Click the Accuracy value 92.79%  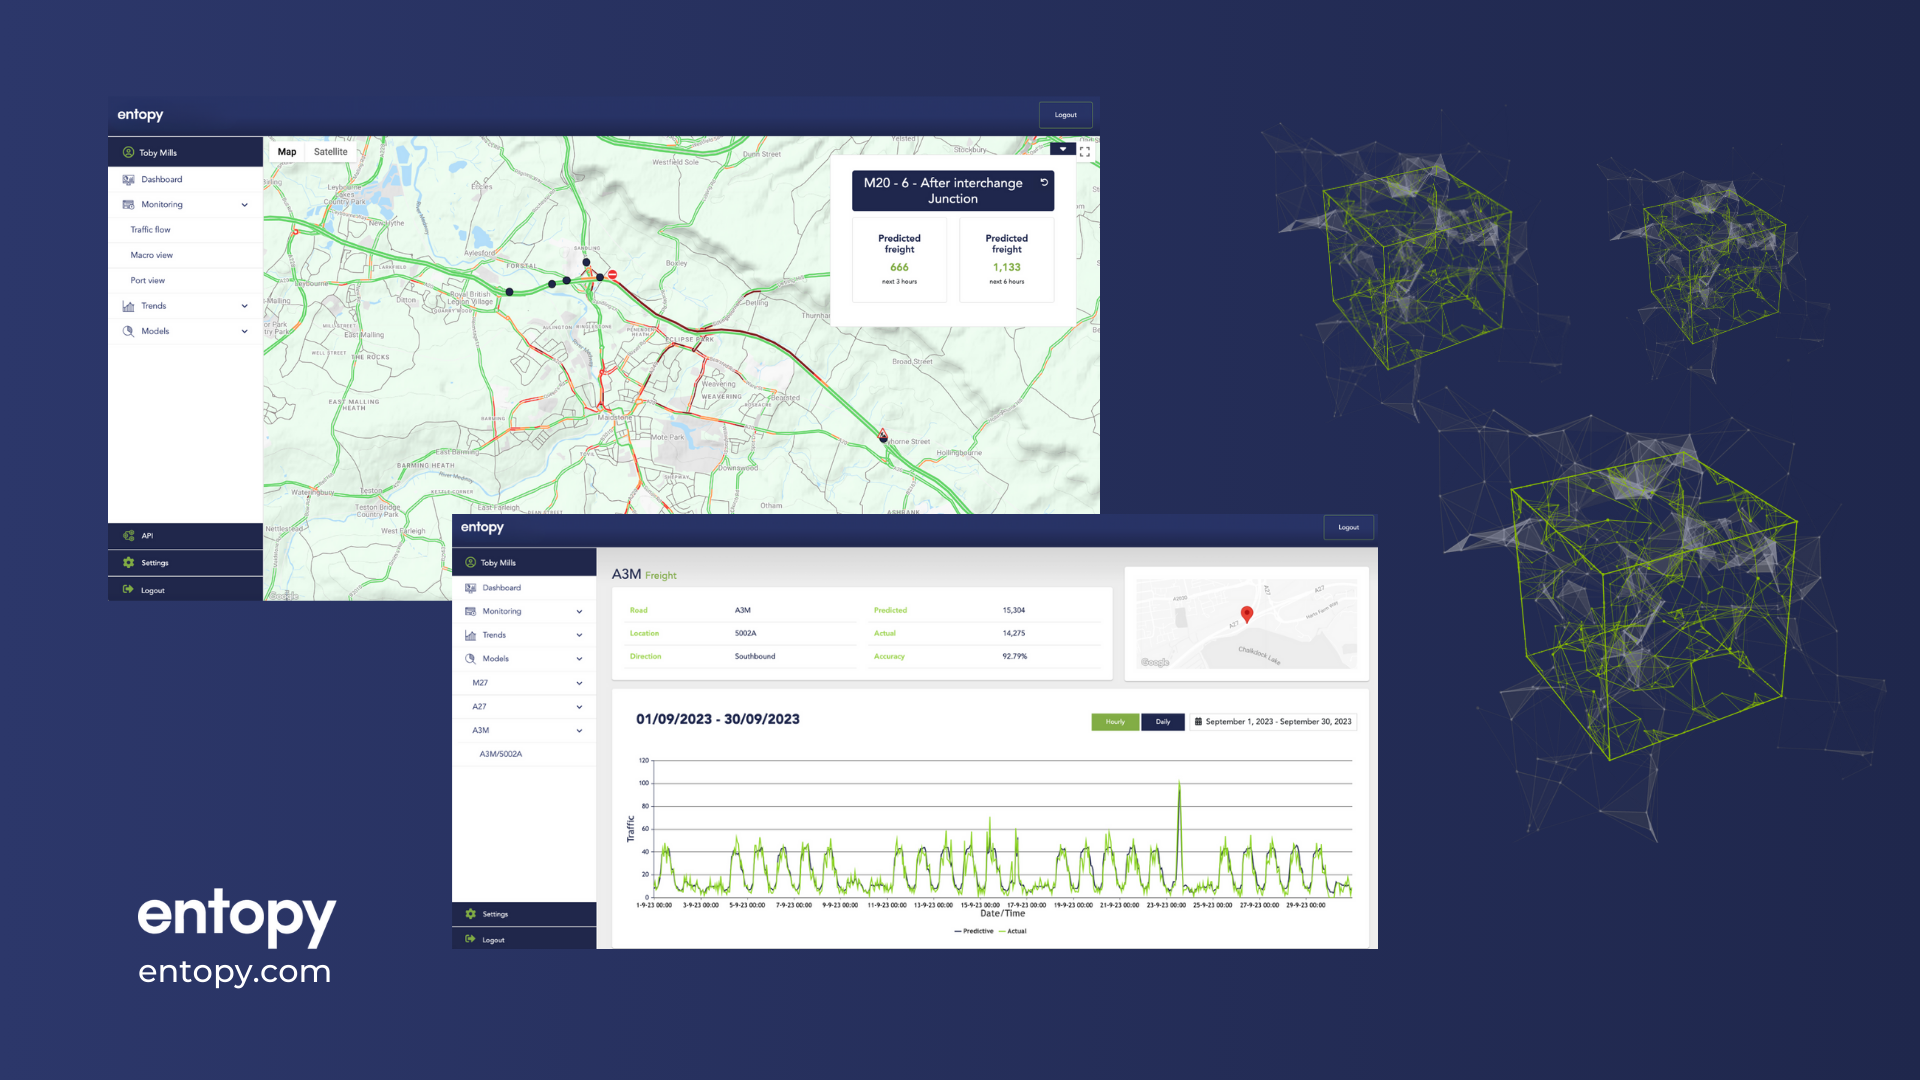coord(1015,656)
